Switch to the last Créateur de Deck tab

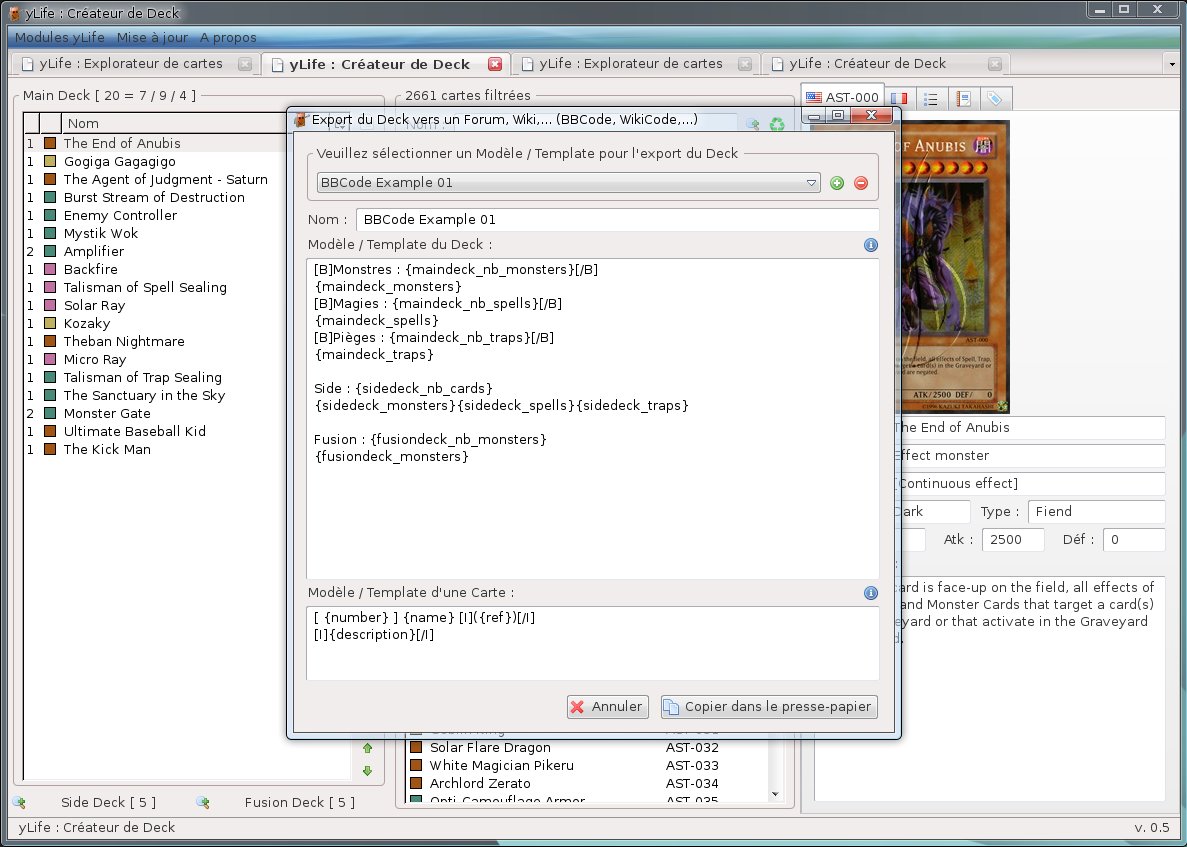868,64
